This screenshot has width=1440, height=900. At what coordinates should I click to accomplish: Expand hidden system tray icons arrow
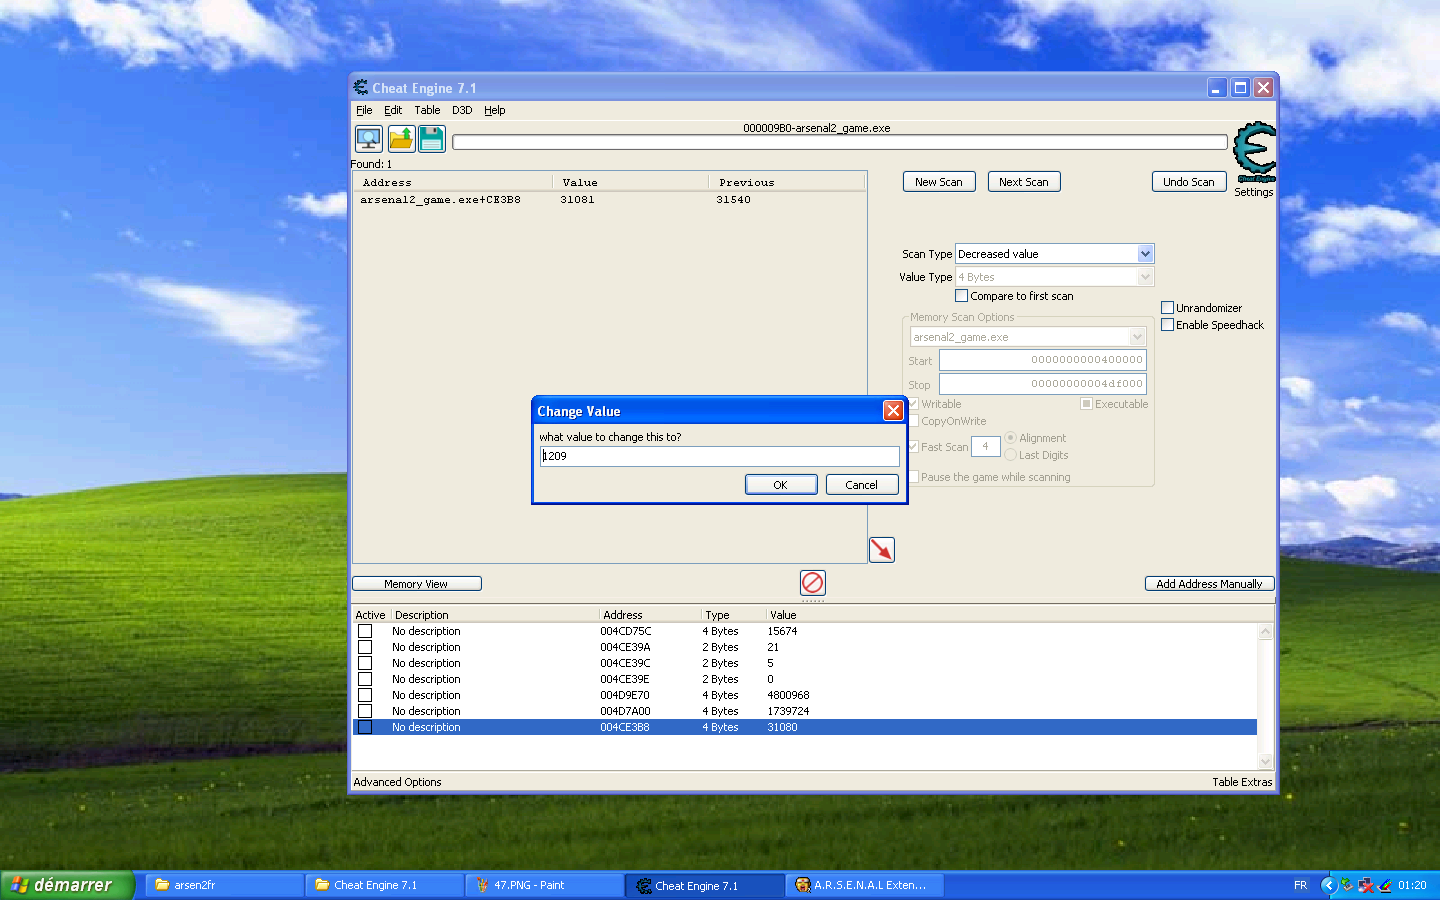click(x=1328, y=885)
